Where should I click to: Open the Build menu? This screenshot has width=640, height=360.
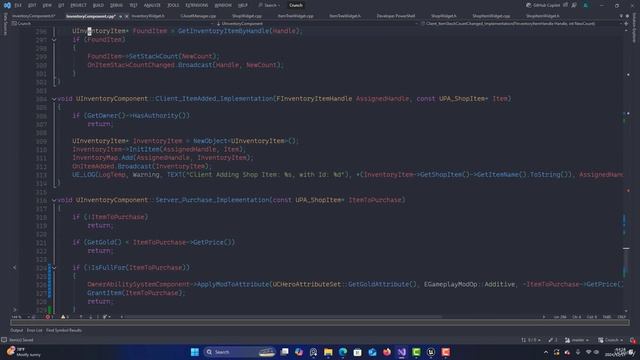(x=98, y=5)
